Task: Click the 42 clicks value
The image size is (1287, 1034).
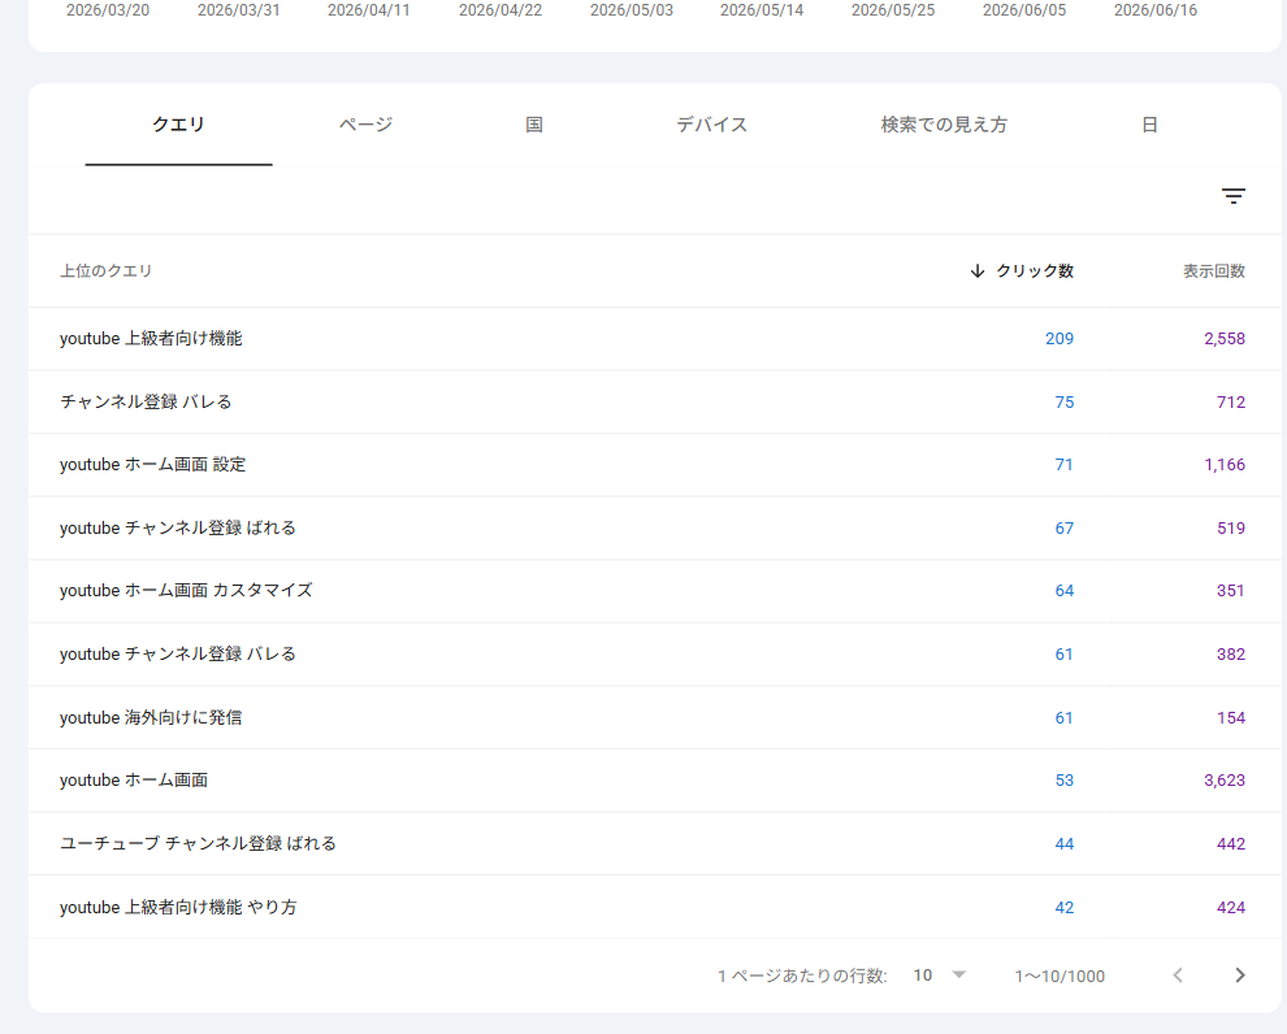Action: [x=1064, y=908]
